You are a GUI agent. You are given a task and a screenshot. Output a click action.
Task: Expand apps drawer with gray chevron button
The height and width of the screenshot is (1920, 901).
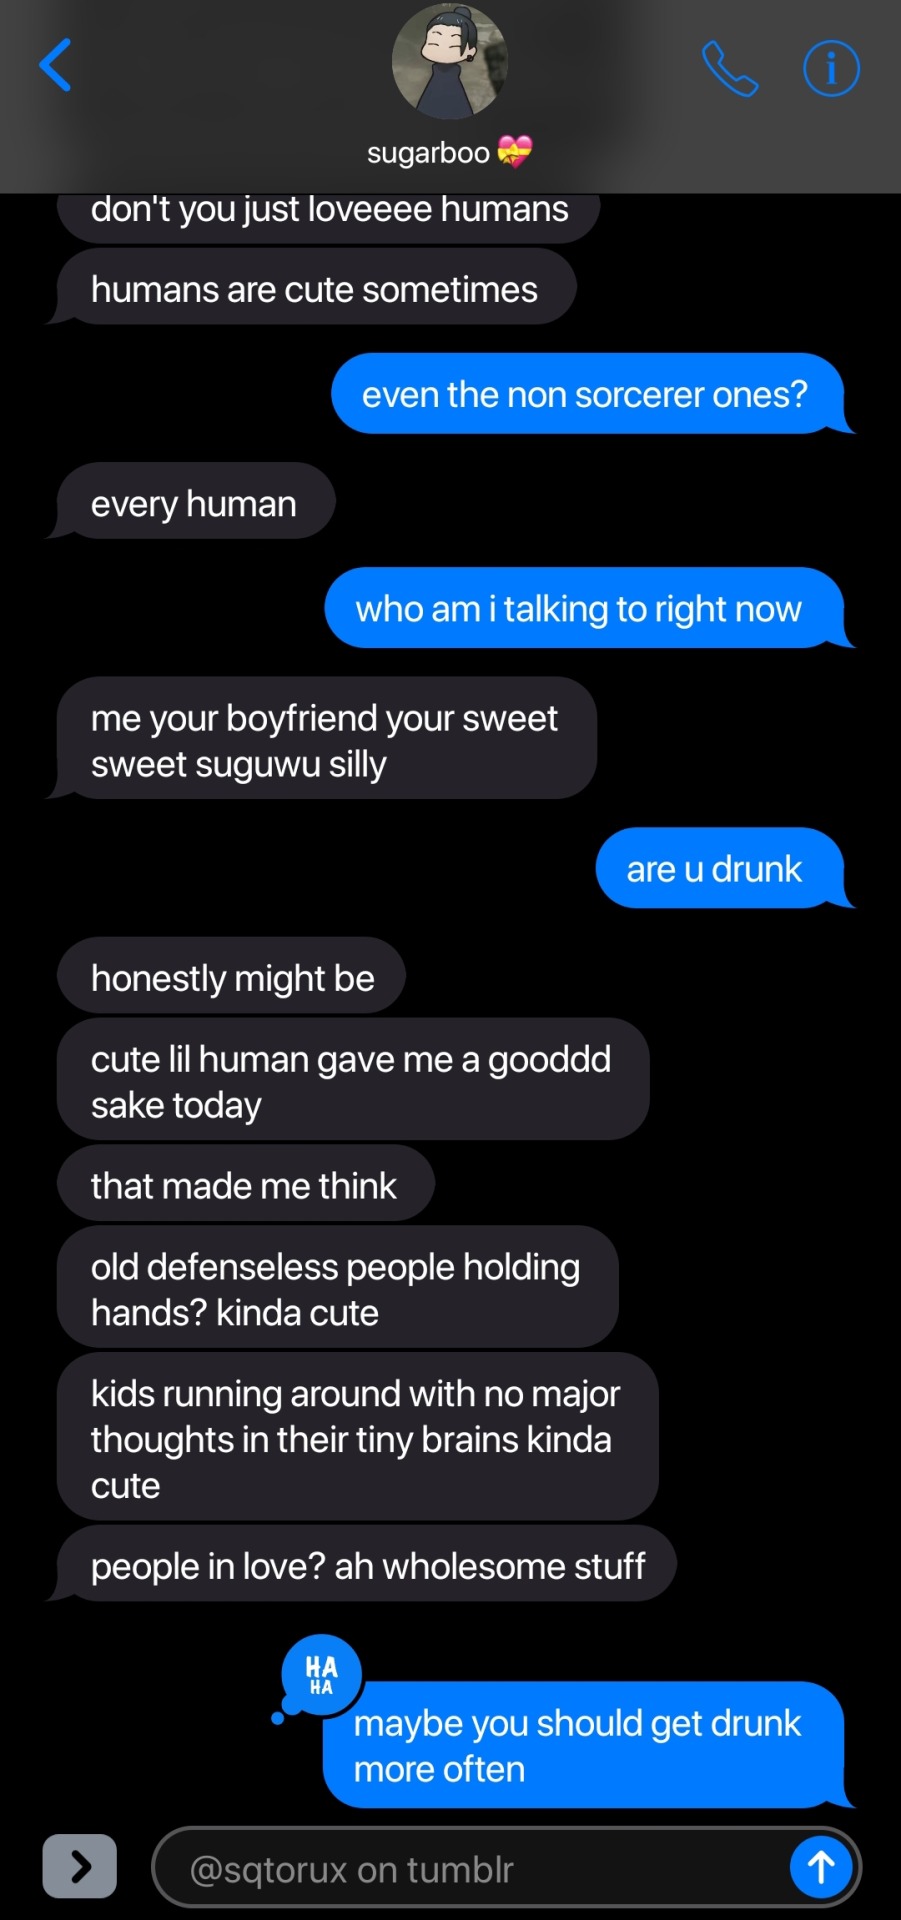[x=80, y=1866]
